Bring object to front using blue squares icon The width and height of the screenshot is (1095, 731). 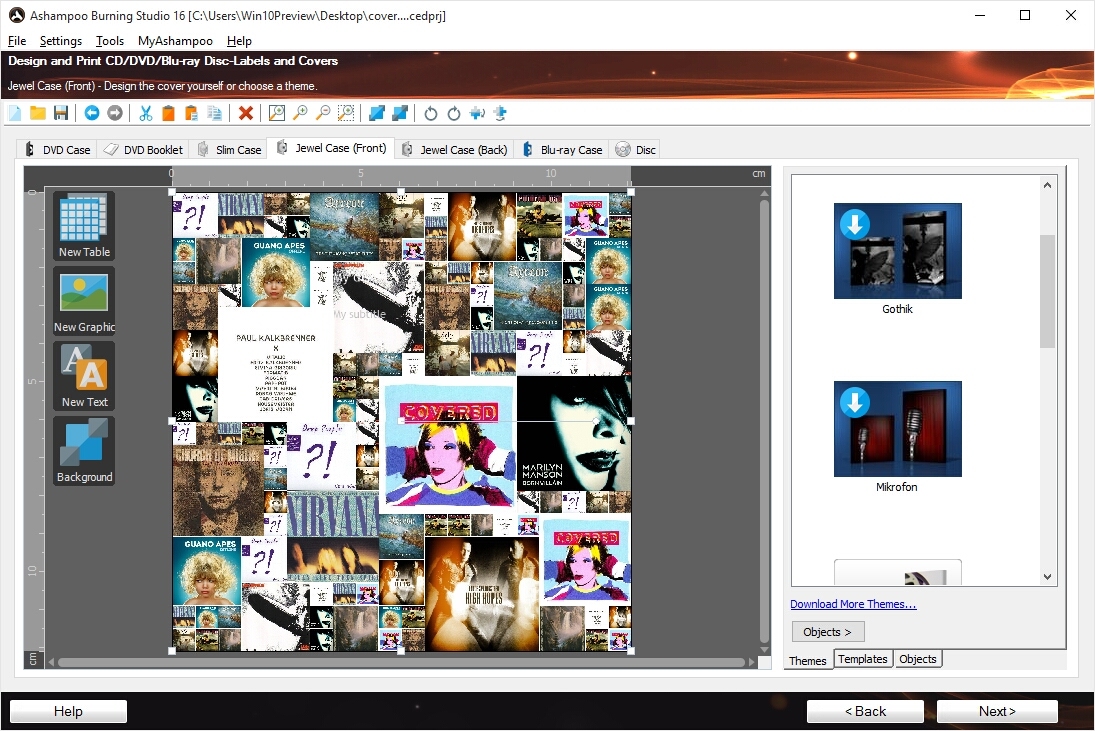[377, 113]
